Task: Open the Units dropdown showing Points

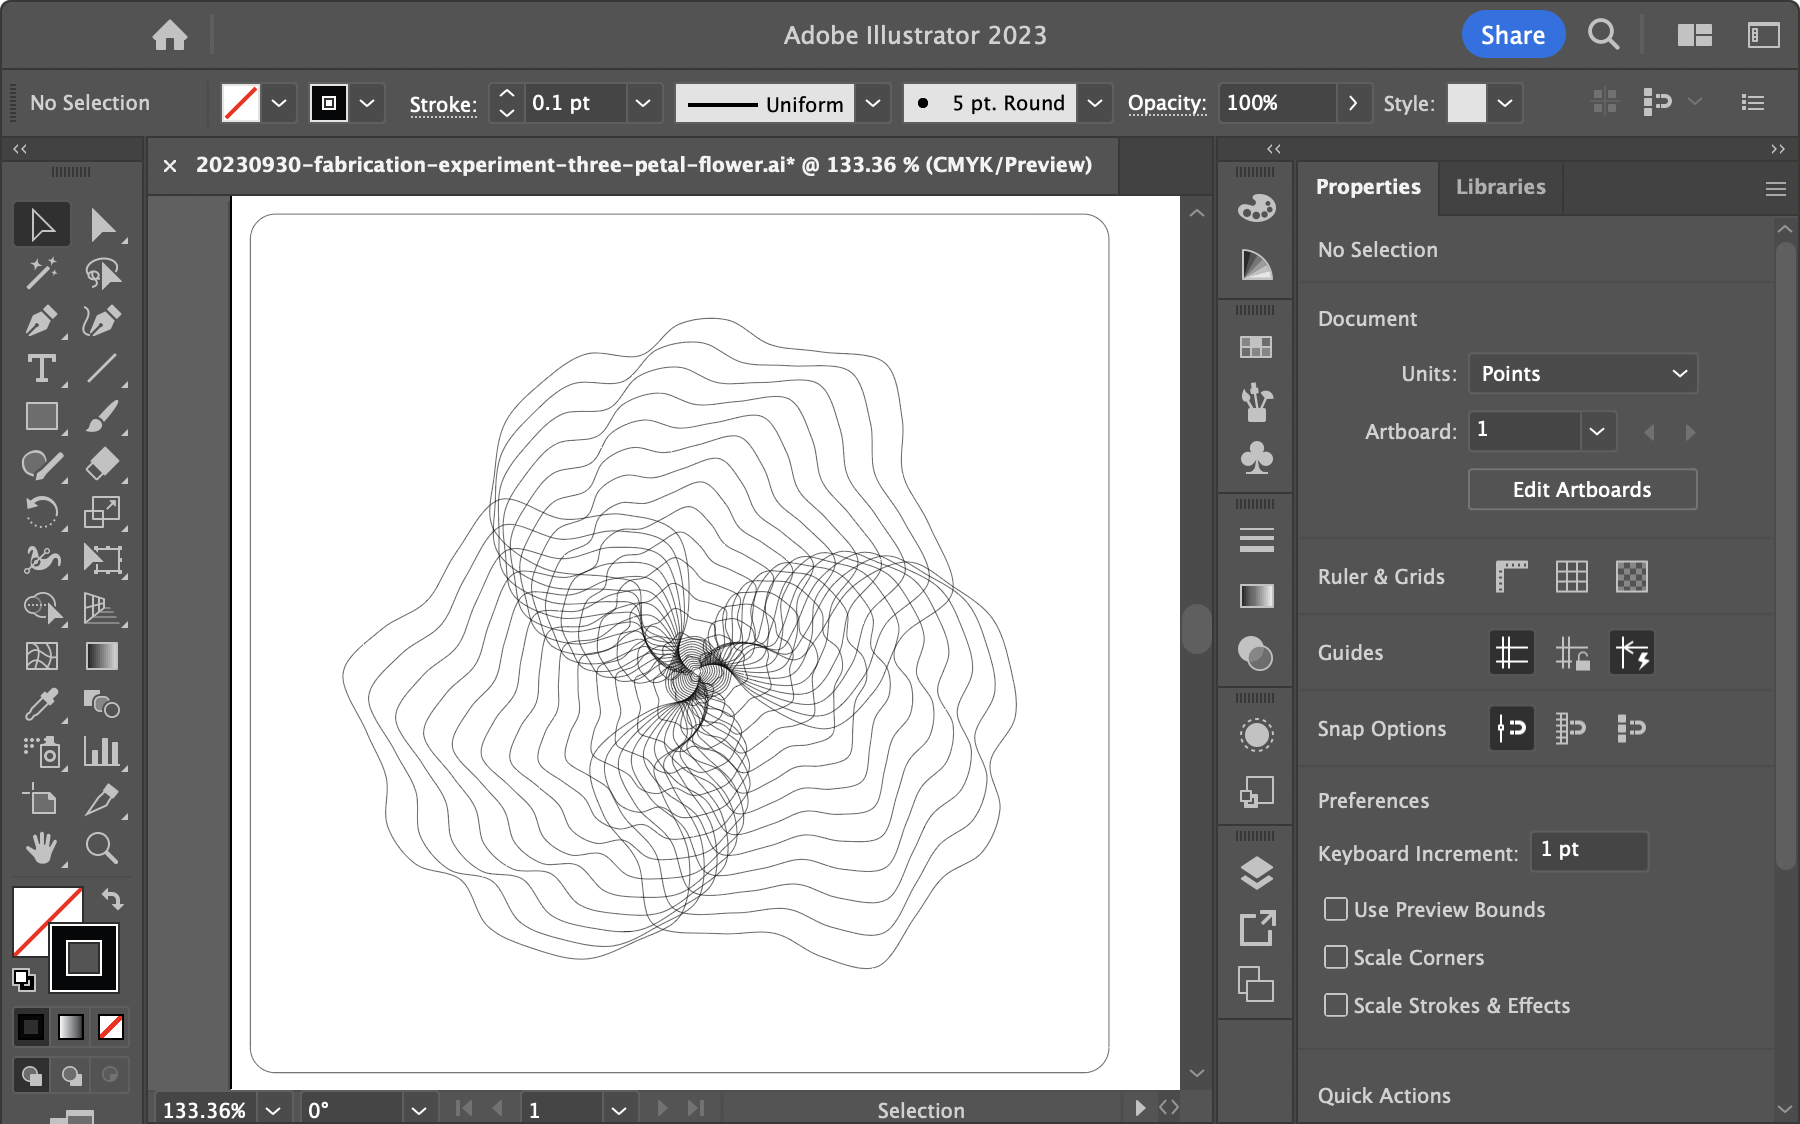Action: [1582, 374]
